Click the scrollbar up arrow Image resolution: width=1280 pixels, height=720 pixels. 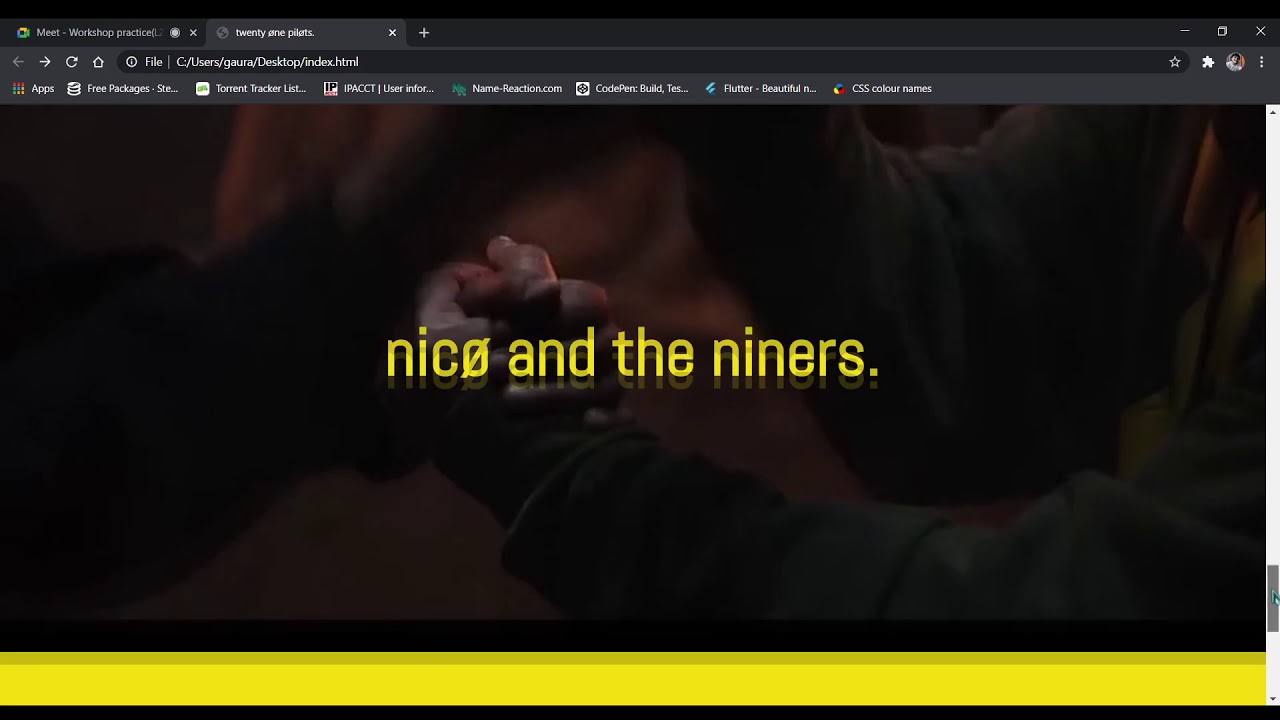click(1273, 111)
